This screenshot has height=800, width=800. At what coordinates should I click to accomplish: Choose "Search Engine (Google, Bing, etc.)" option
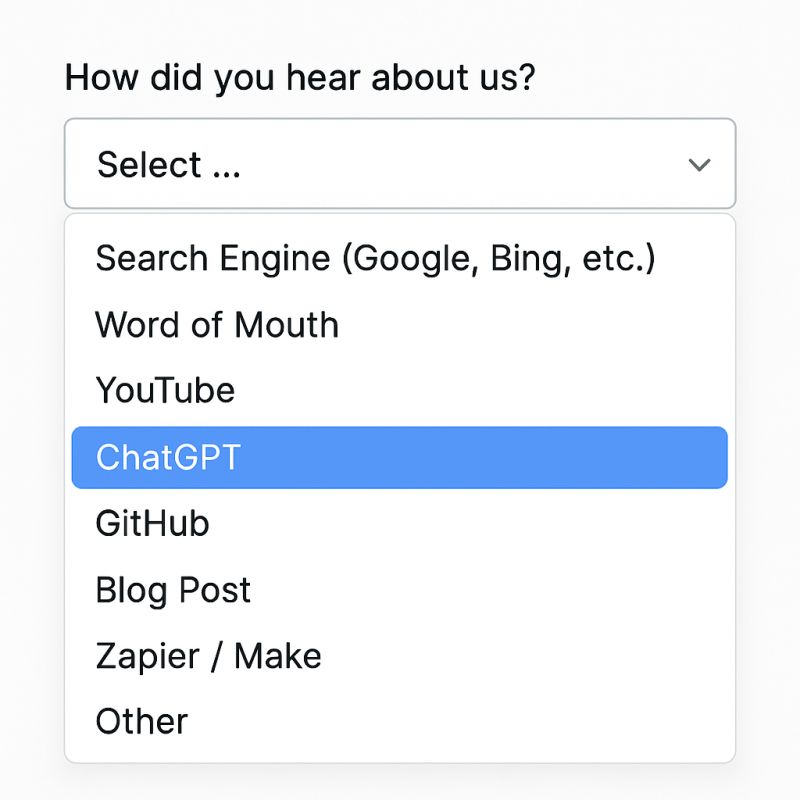375,259
